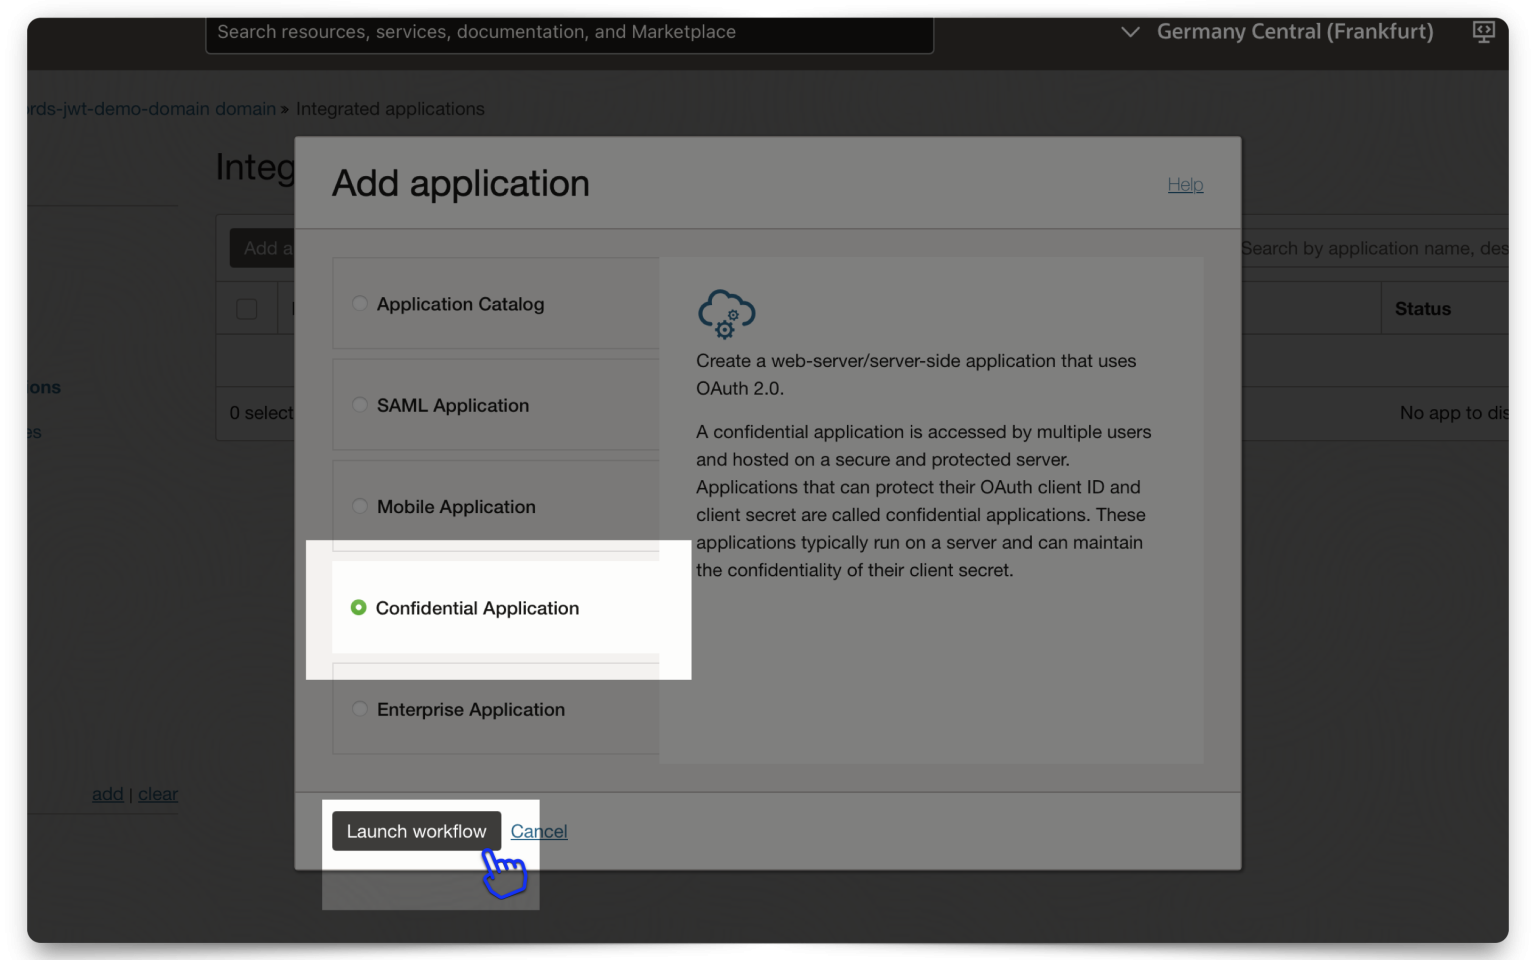Viewport: 1536px width, 960px height.
Task: Click the developer console code icon
Action: coord(1483,31)
